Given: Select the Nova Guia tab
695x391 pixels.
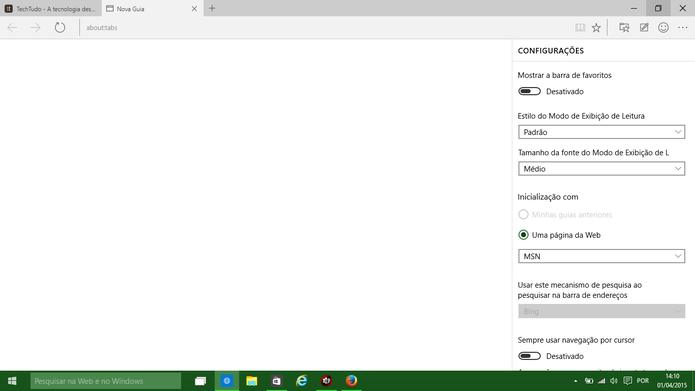Looking at the screenshot, I should [152, 8].
